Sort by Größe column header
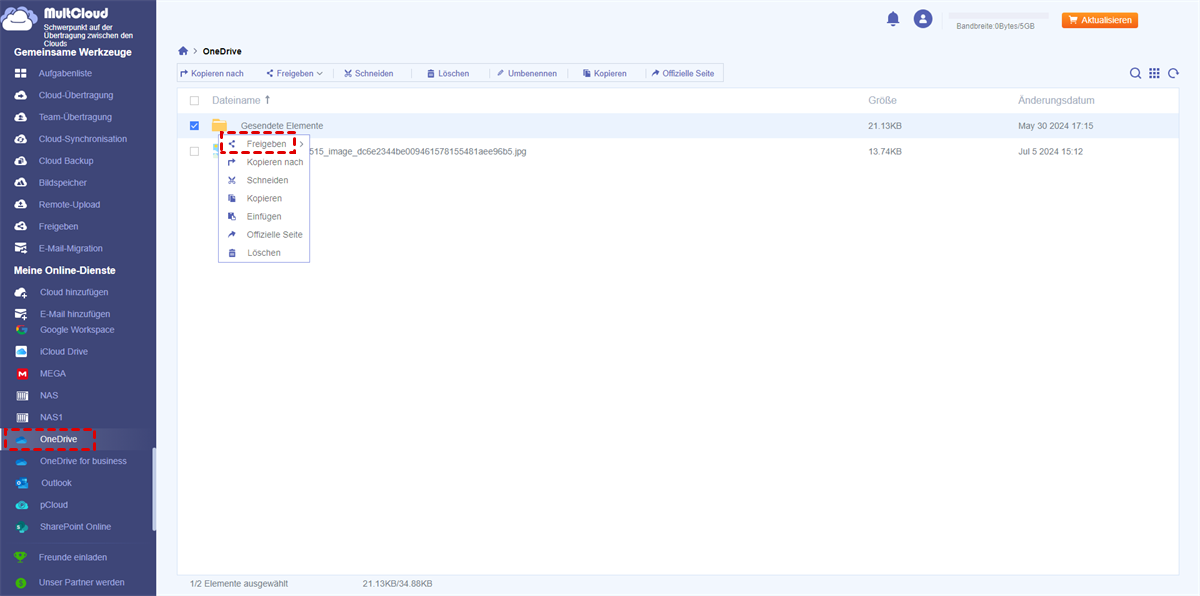Viewport: 1200px width, 596px height. [882, 101]
